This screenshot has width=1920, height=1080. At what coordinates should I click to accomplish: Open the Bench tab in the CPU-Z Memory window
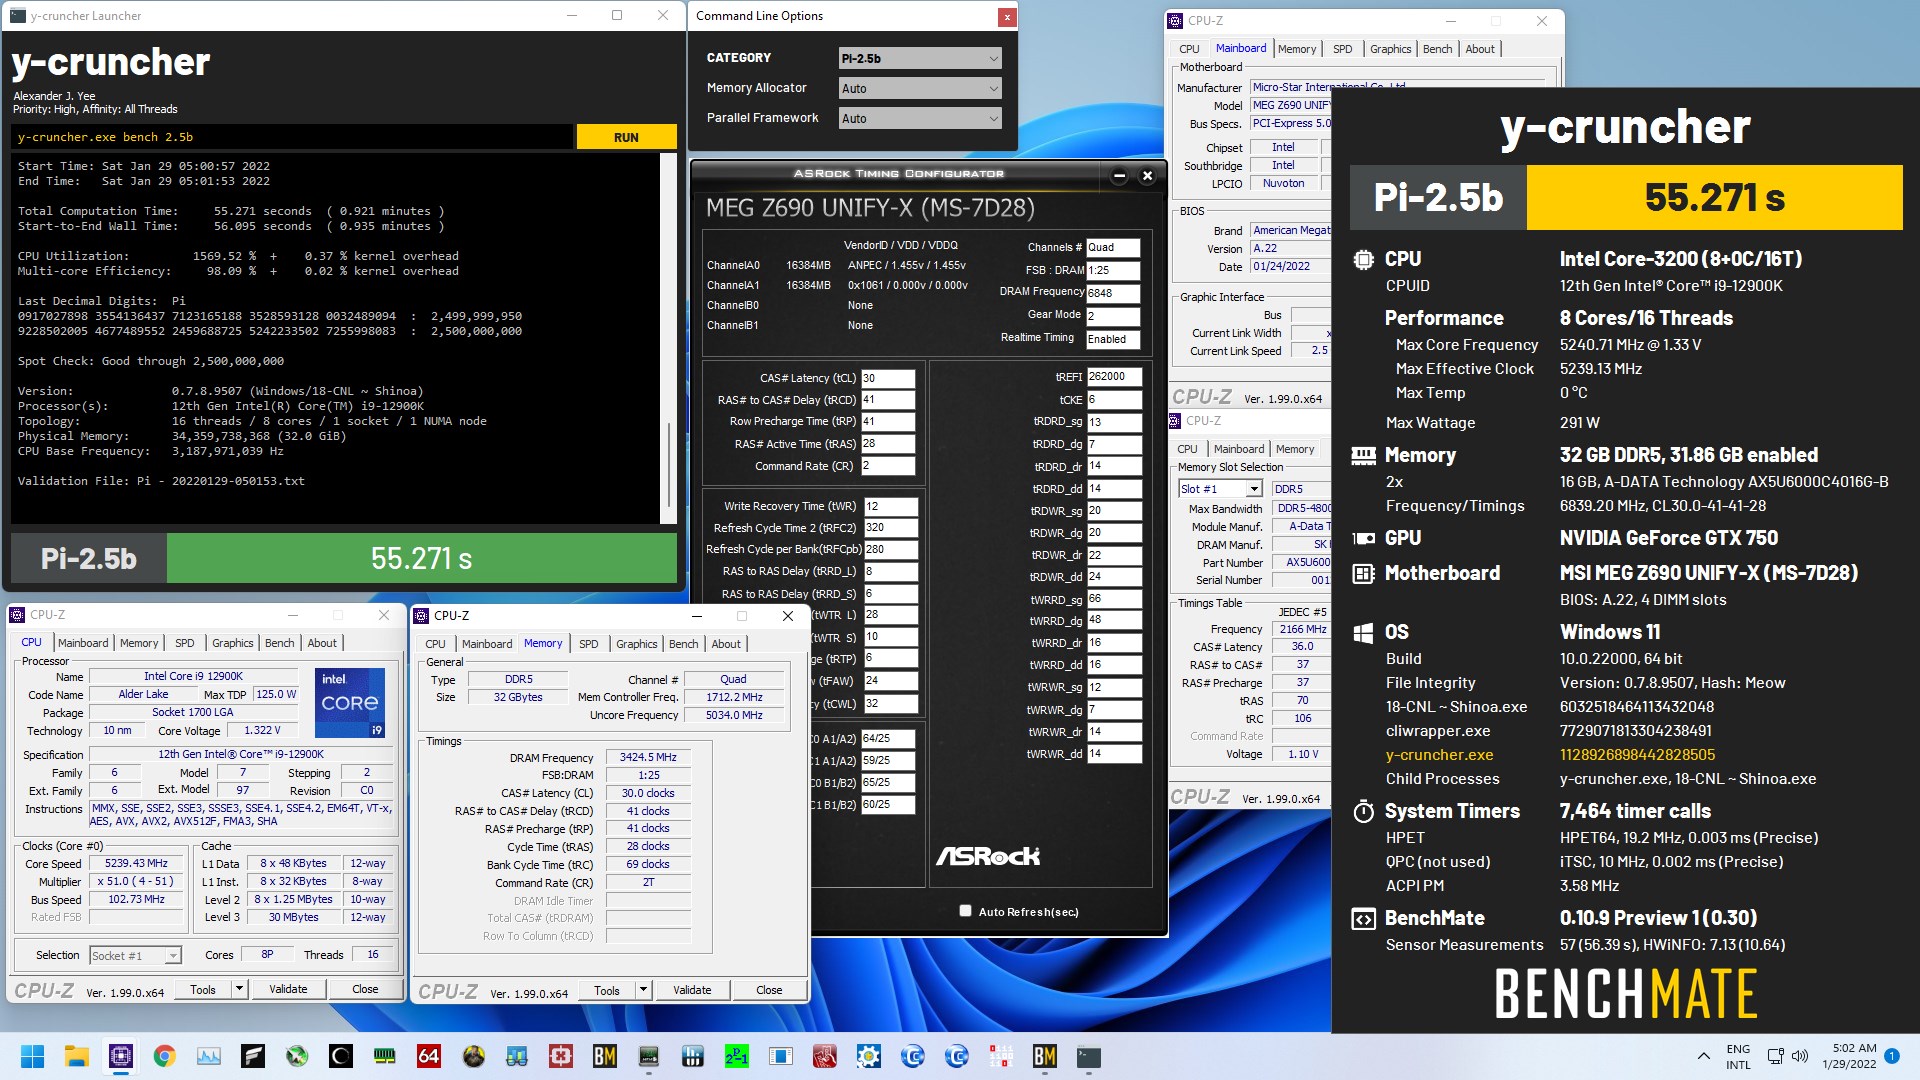pos(683,644)
